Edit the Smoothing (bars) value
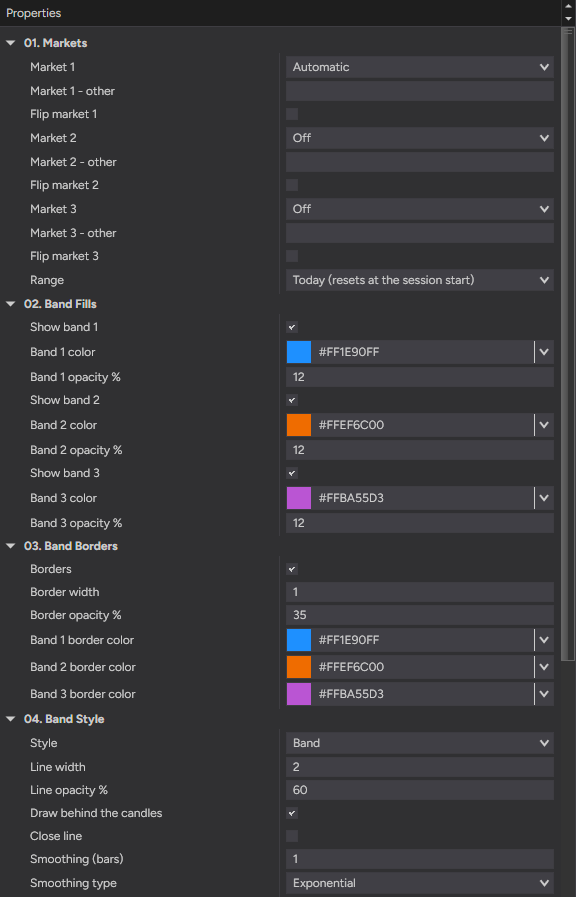The width and height of the screenshot is (576, 897). [419, 859]
